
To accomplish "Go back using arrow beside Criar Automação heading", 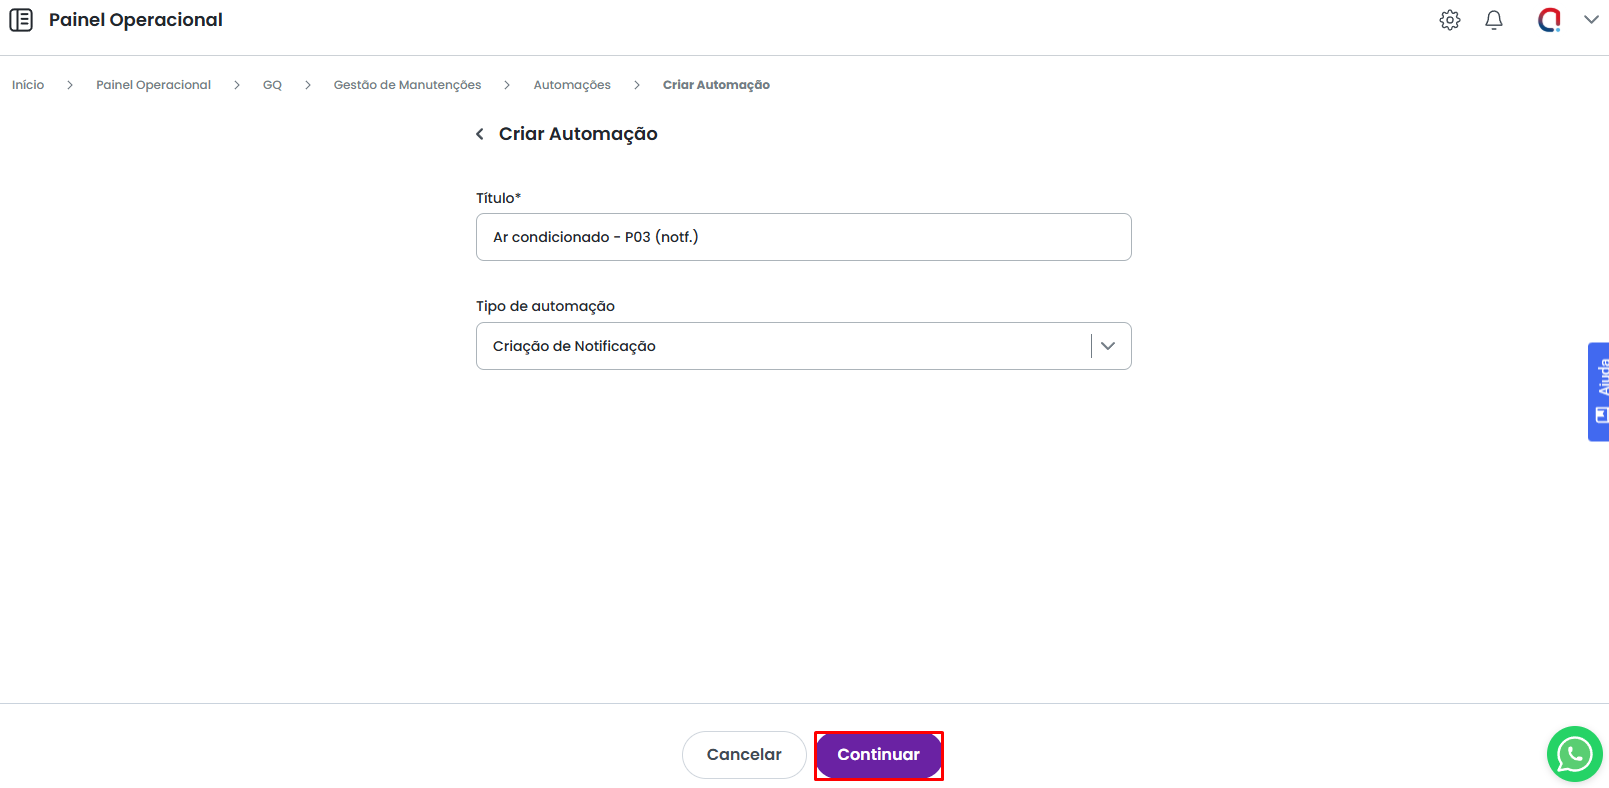I will click(480, 134).
